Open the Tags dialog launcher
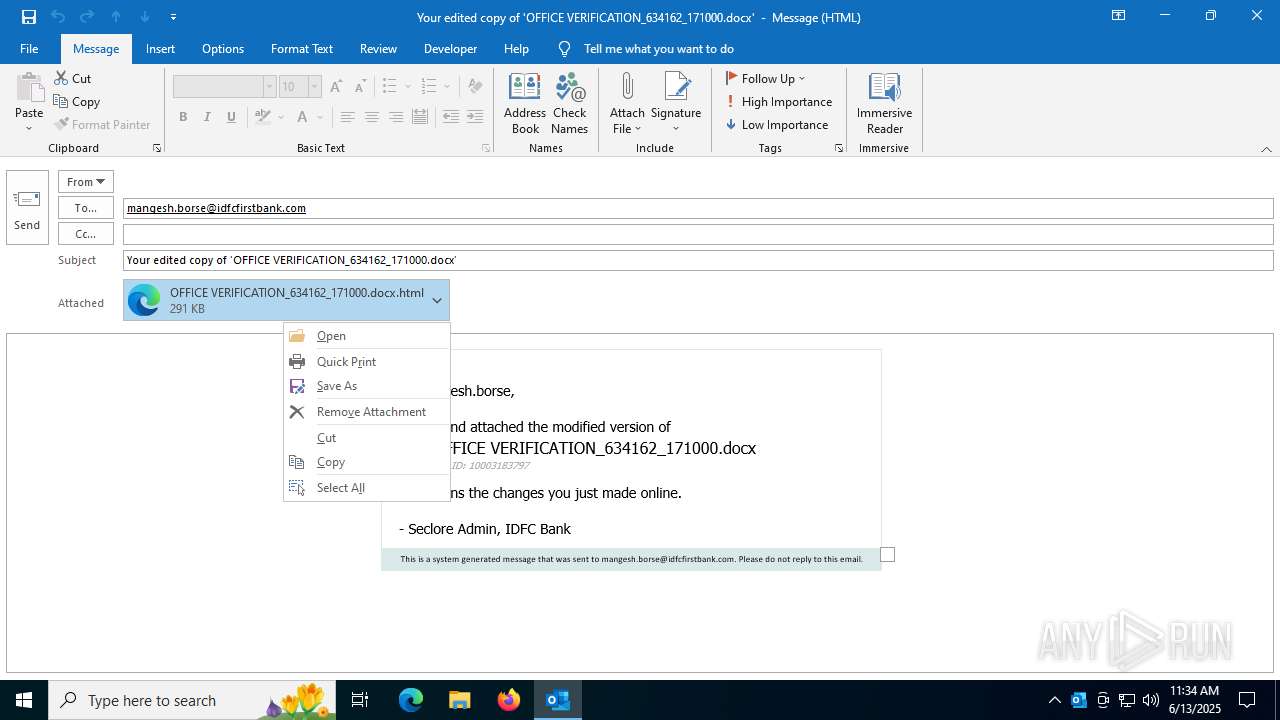Screen dimensions: 1280x720 pos(838,148)
